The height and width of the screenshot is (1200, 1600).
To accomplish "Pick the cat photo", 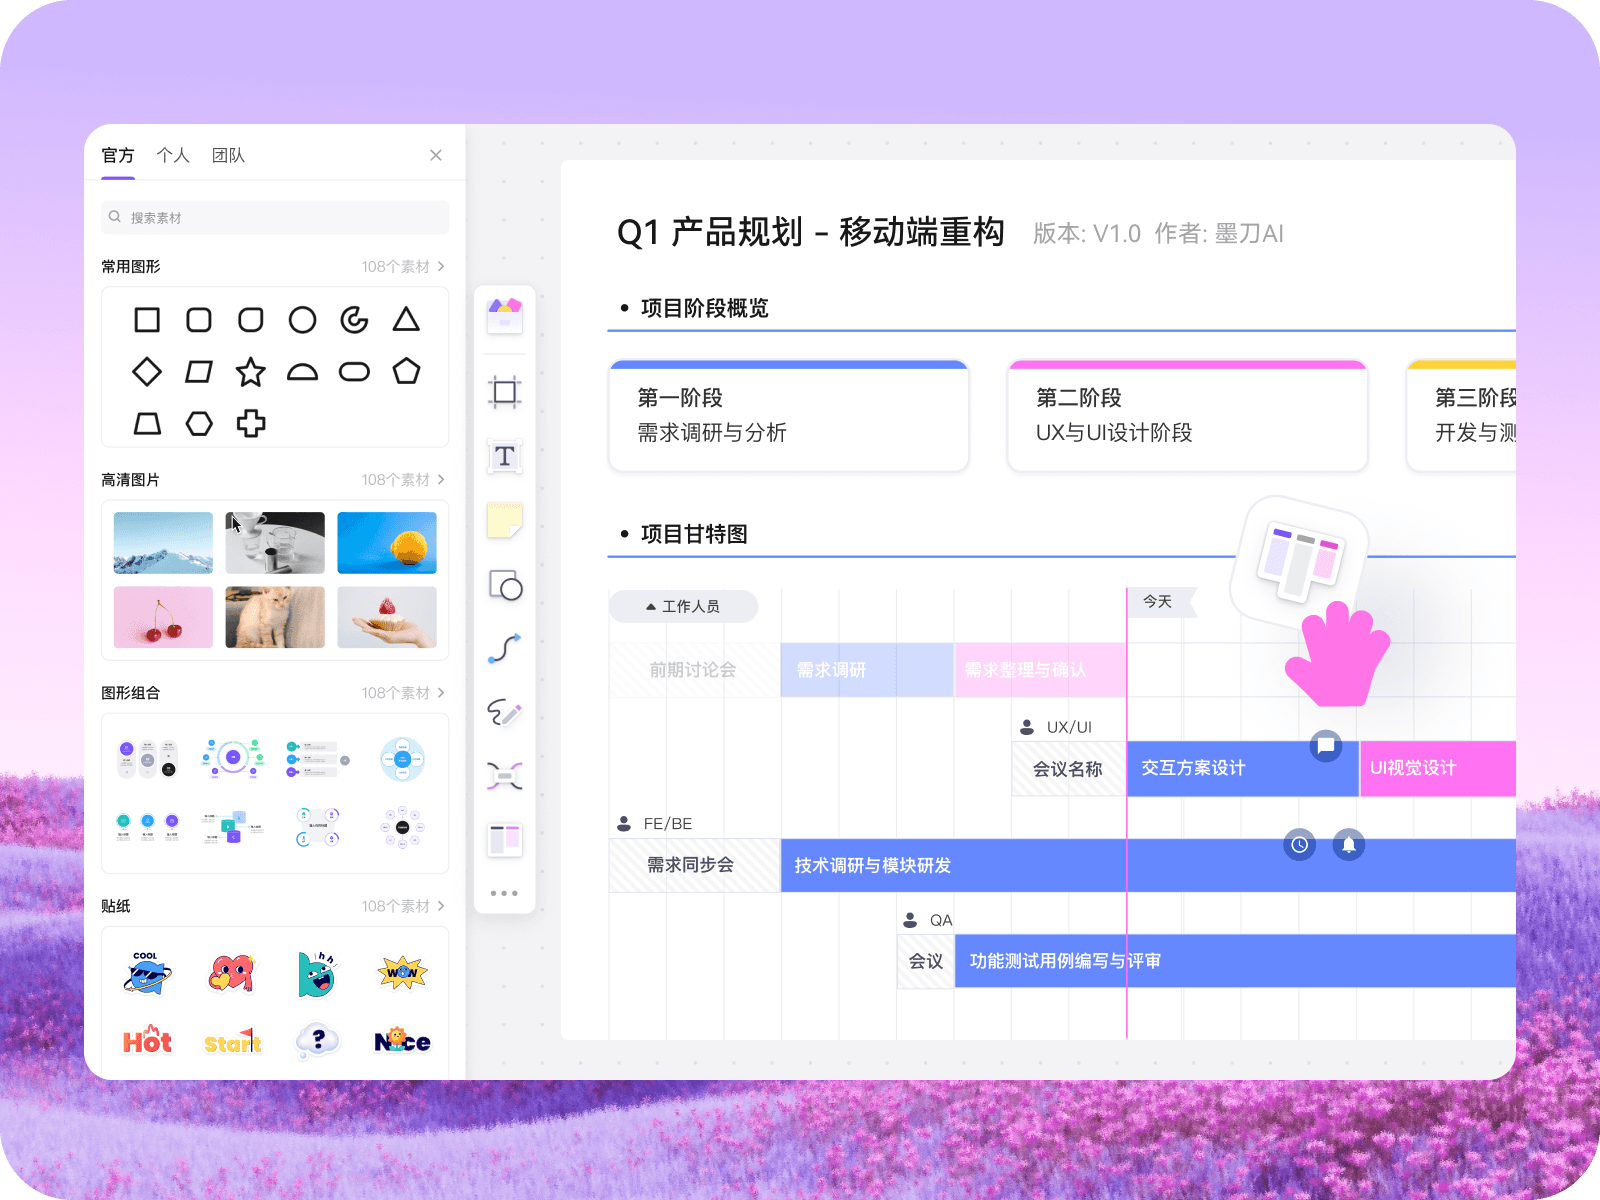I will click(x=275, y=617).
